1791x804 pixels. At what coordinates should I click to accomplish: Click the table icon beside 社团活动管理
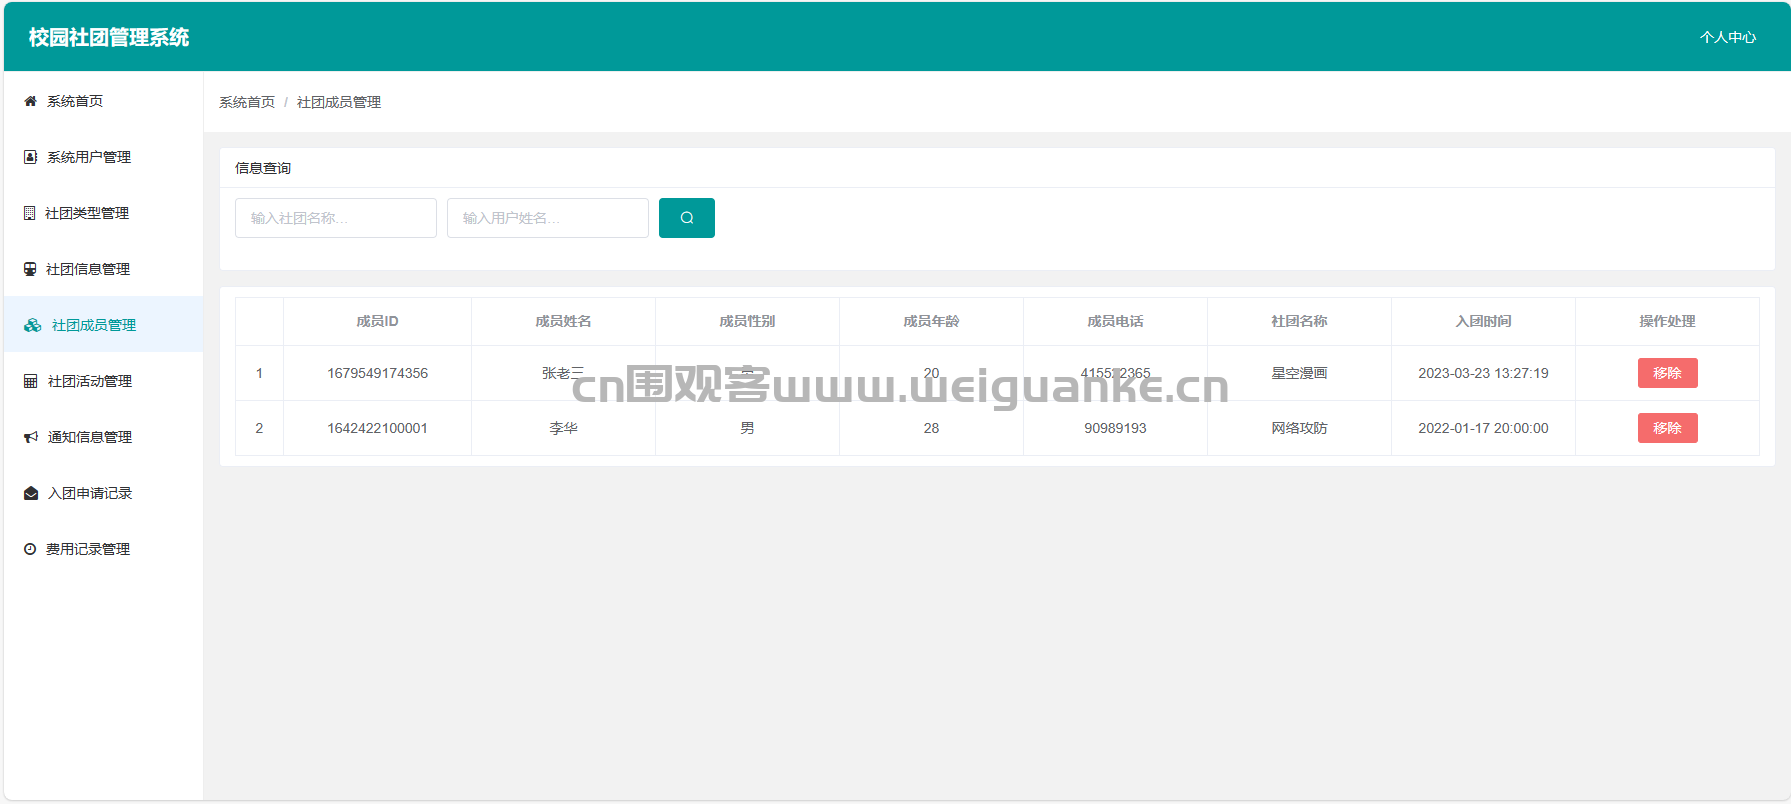[30, 381]
